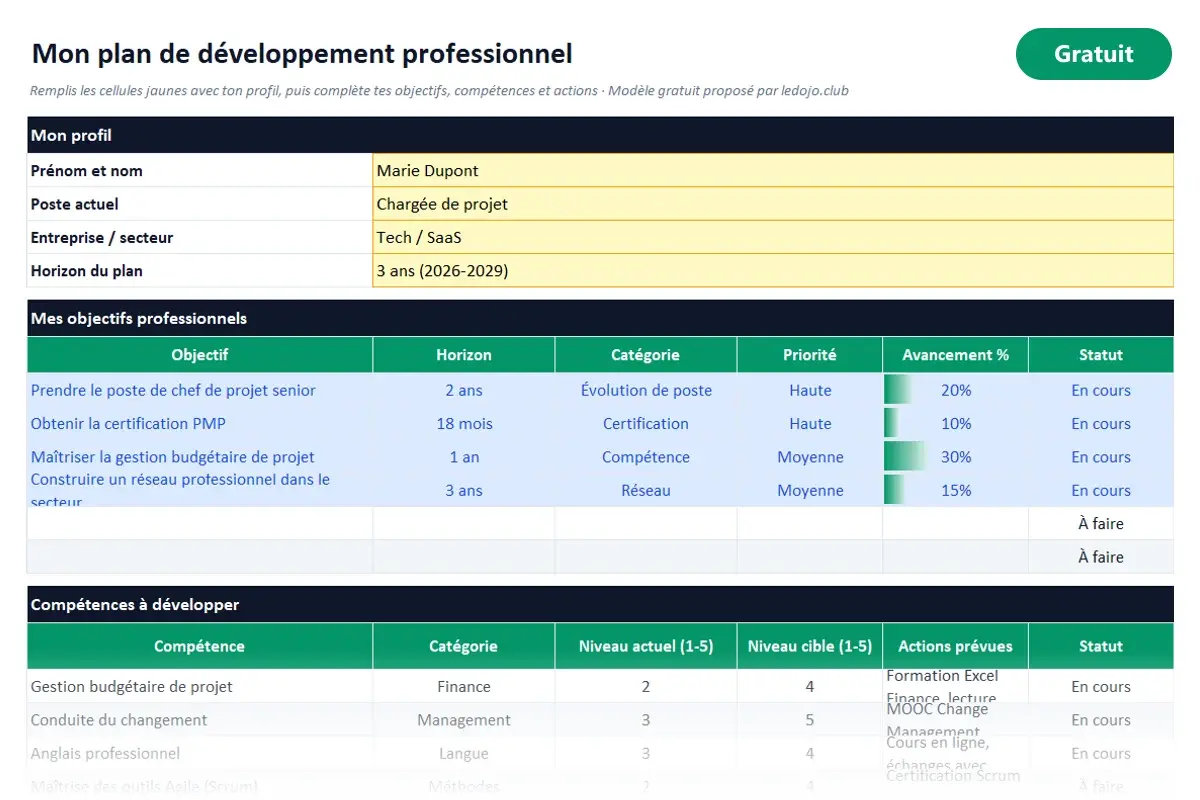Select the Mon profil section header
This screenshot has height=800, width=1200.
tap(600, 135)
